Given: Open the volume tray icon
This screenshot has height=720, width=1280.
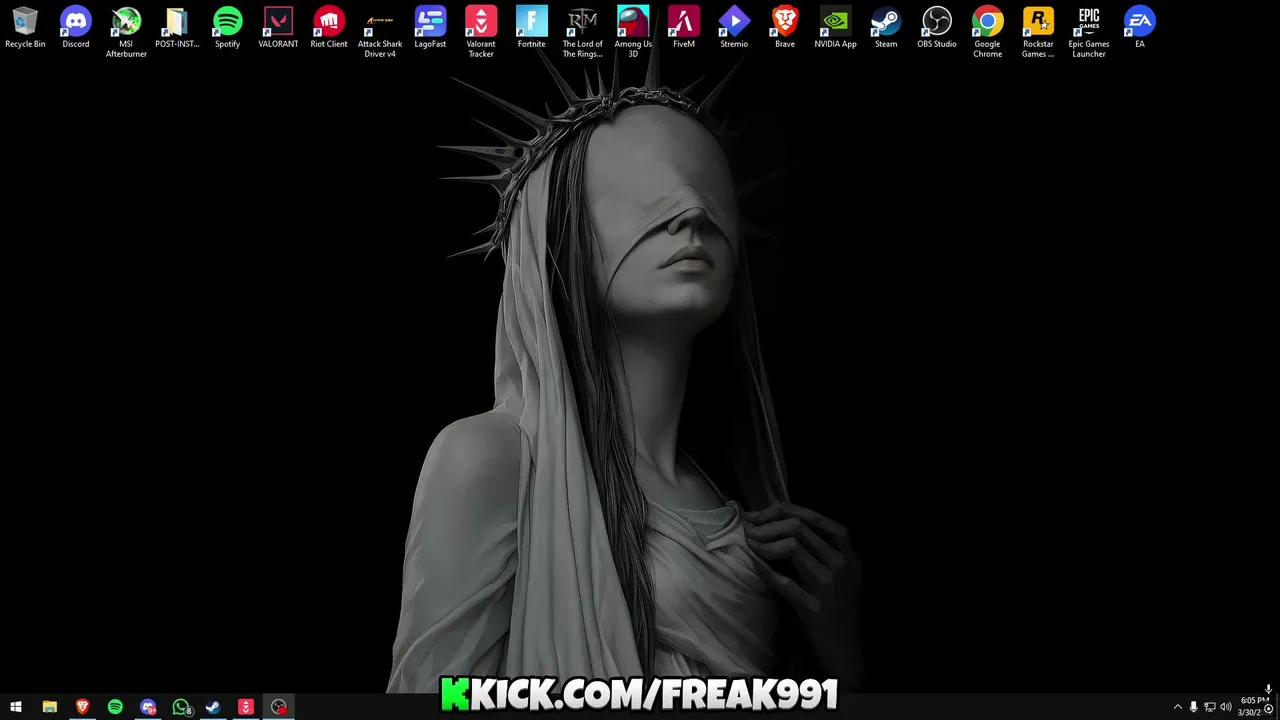Looking at the screenshot, I should coord(1225,707).
